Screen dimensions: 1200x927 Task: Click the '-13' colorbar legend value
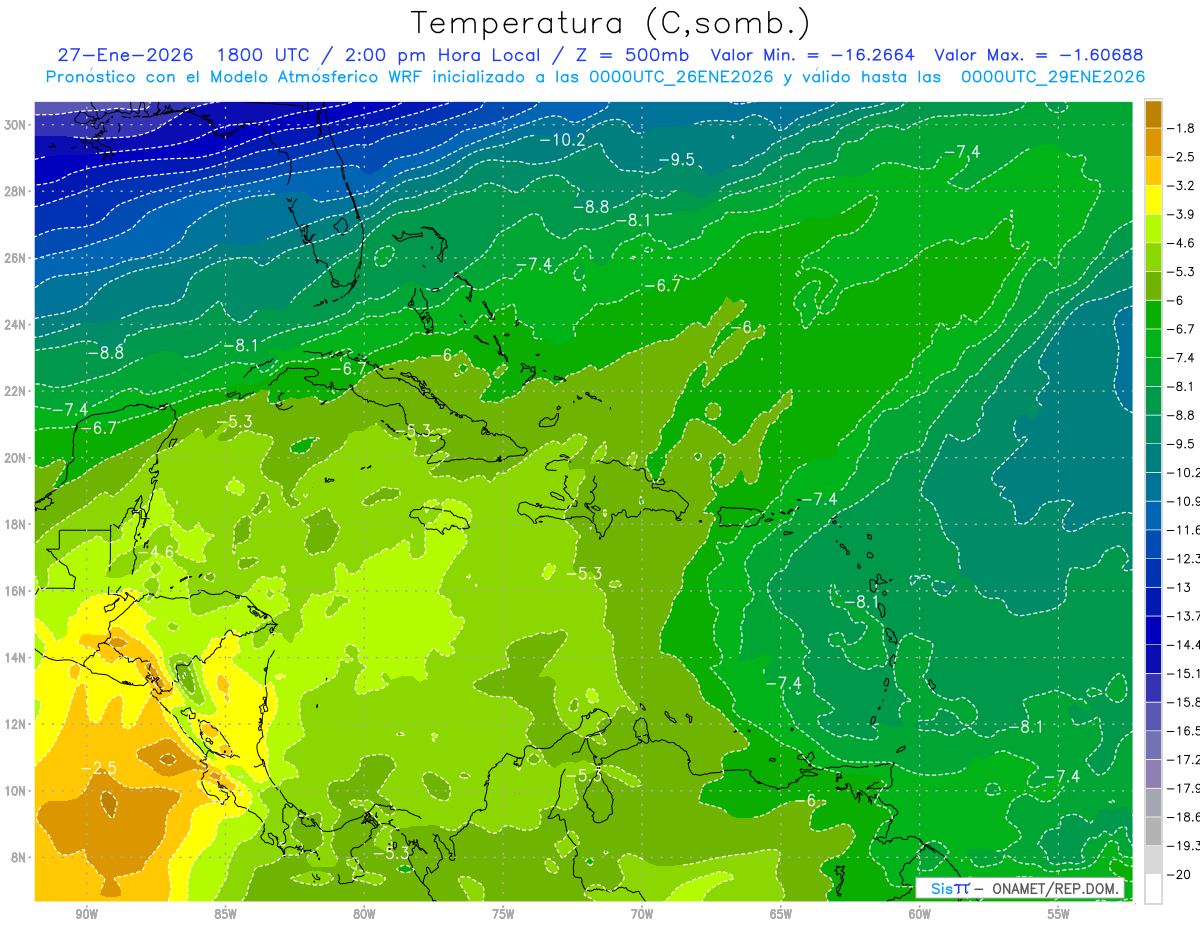coord(1180,587)
